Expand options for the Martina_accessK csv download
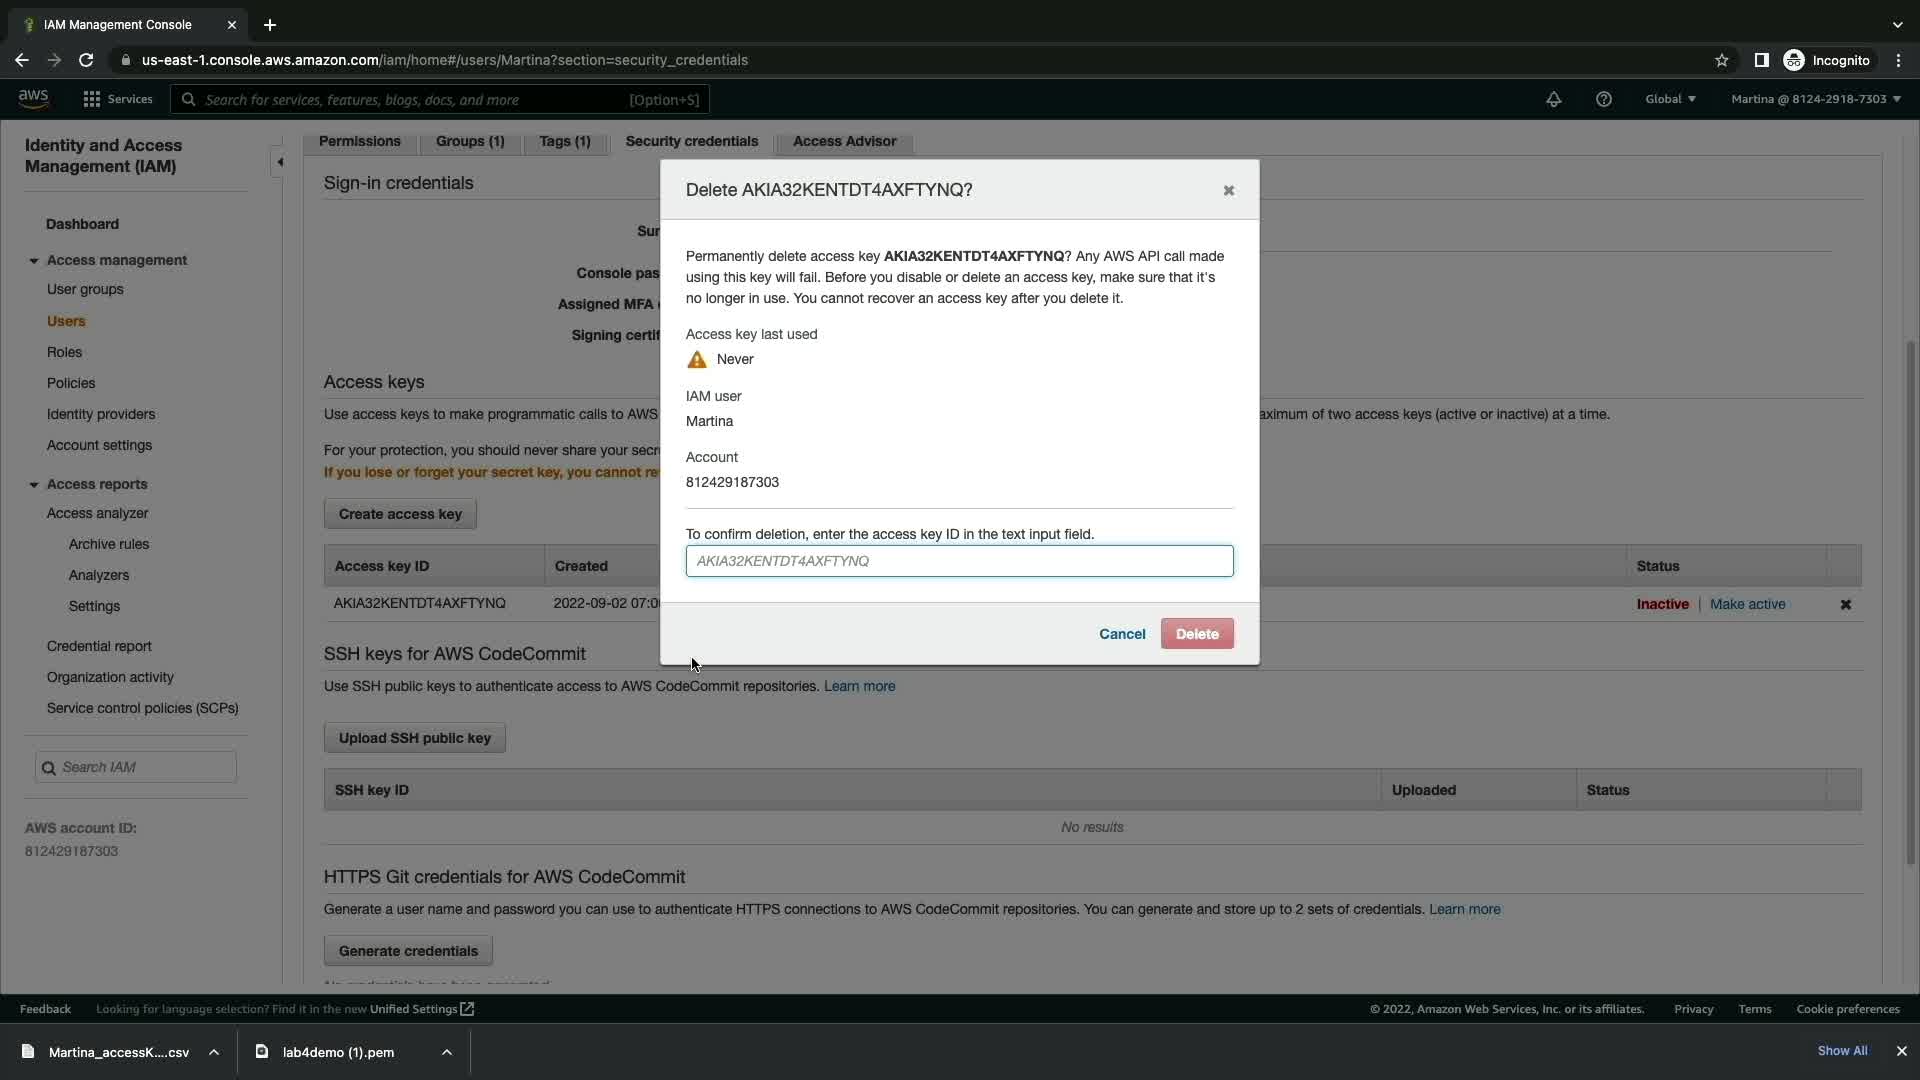Screen dimensions: 1920x1080 [x=213, y=1052]
